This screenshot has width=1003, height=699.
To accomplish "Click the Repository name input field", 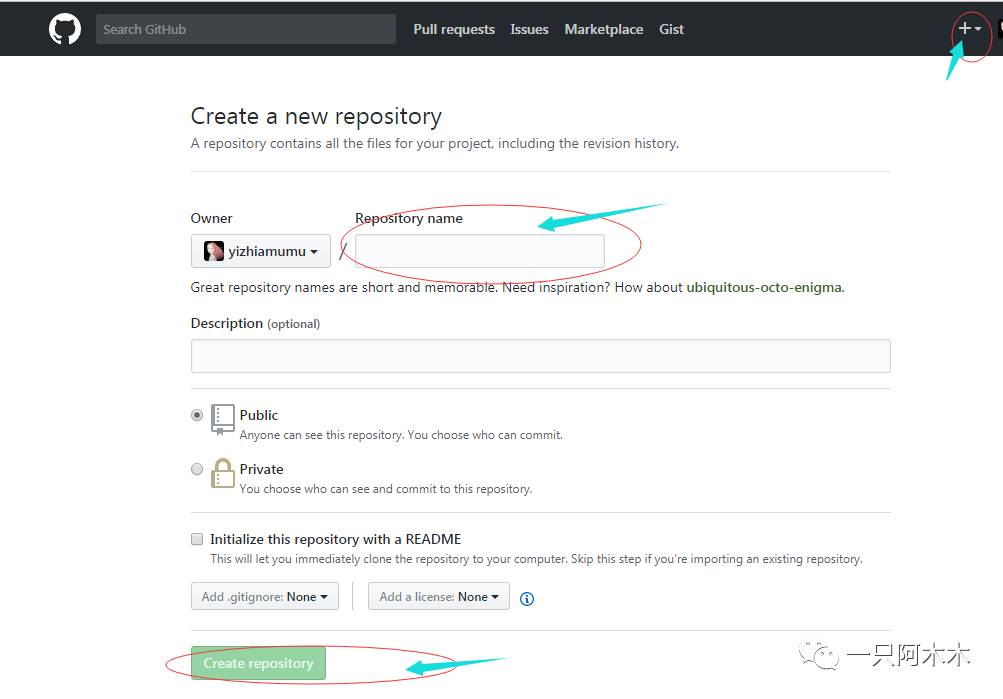I will (480, 251).
